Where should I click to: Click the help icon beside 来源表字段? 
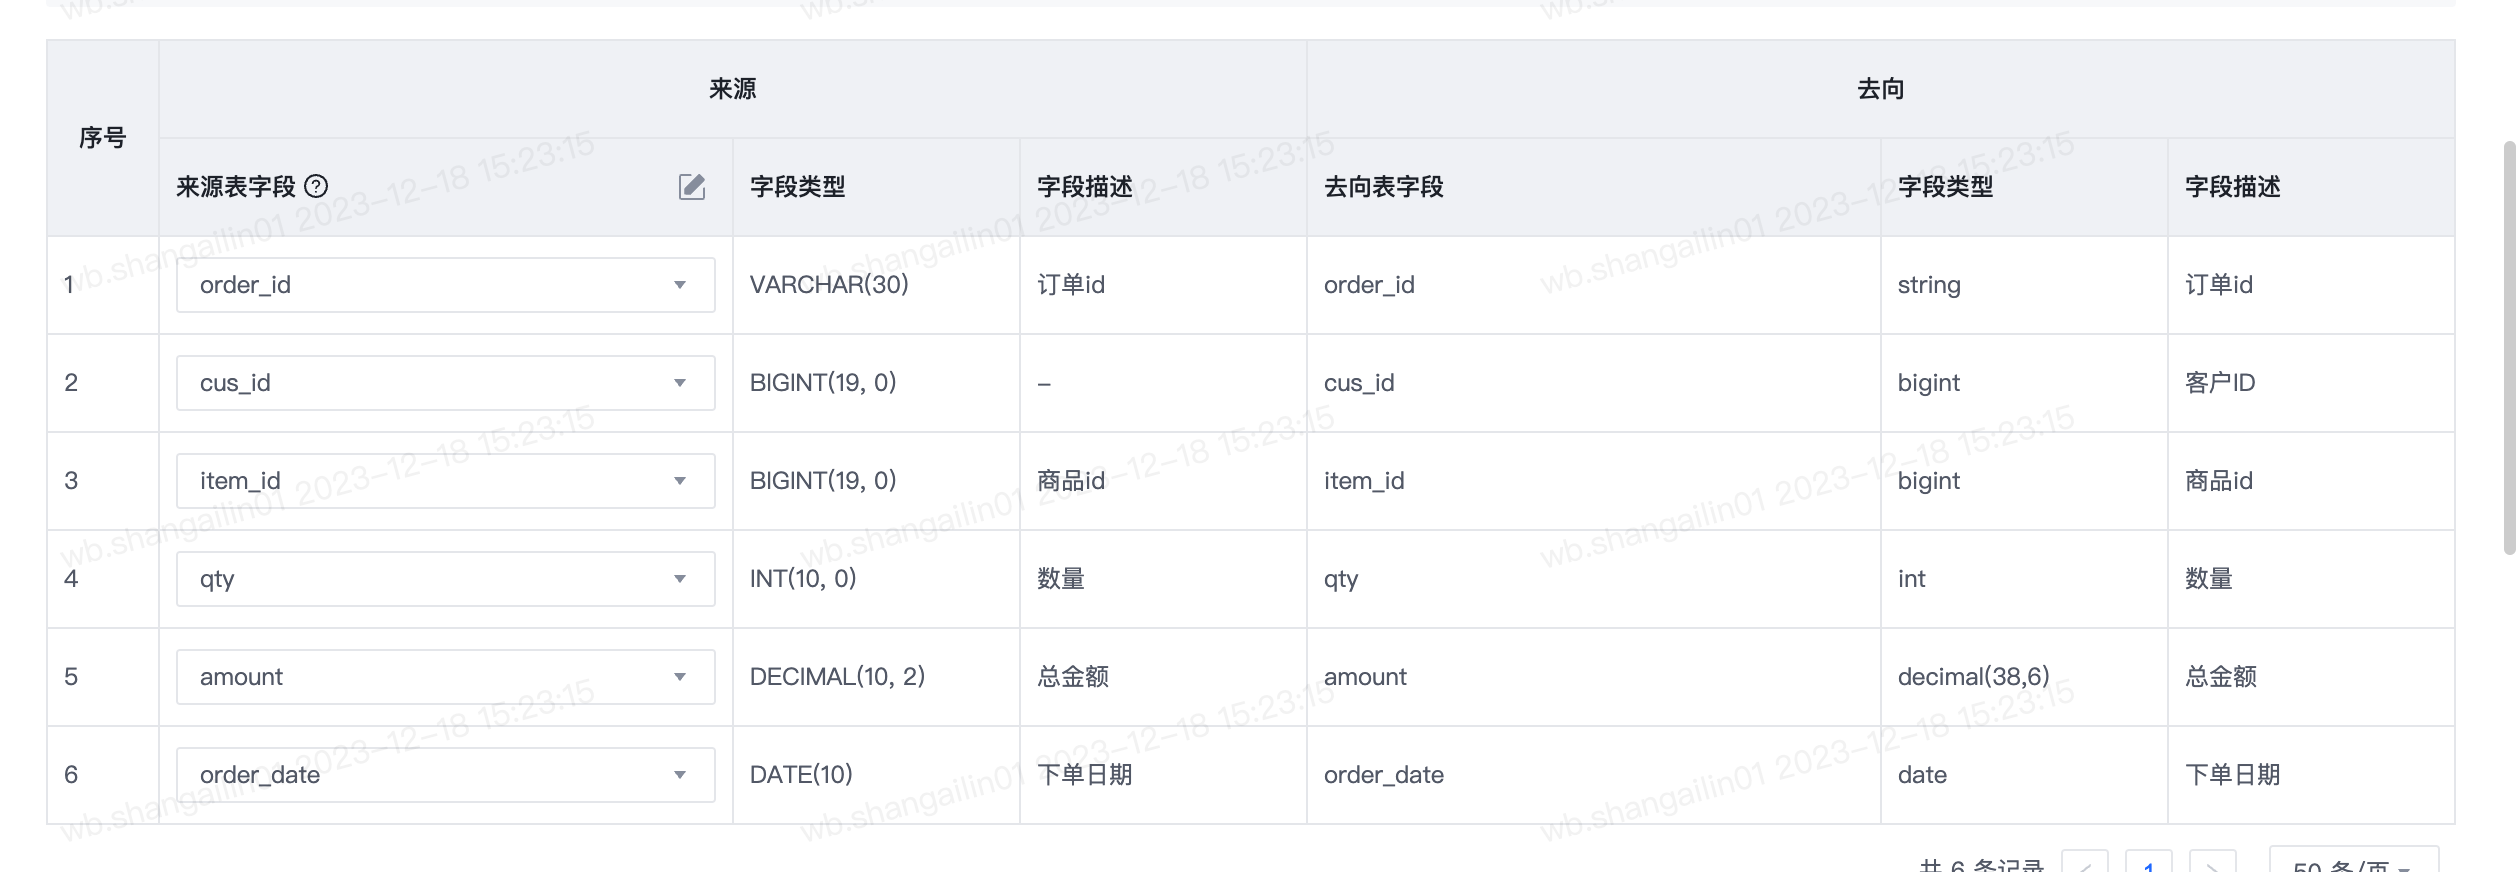click(x=316, y=186)
